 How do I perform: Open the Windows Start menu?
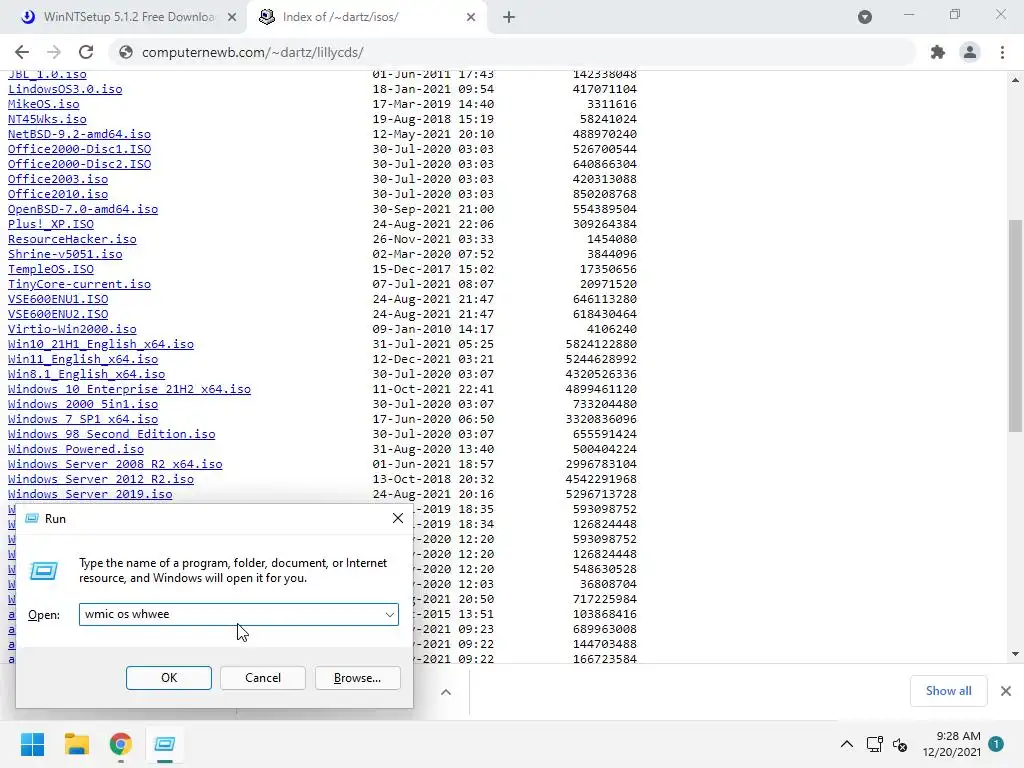(x=32, y=744)
